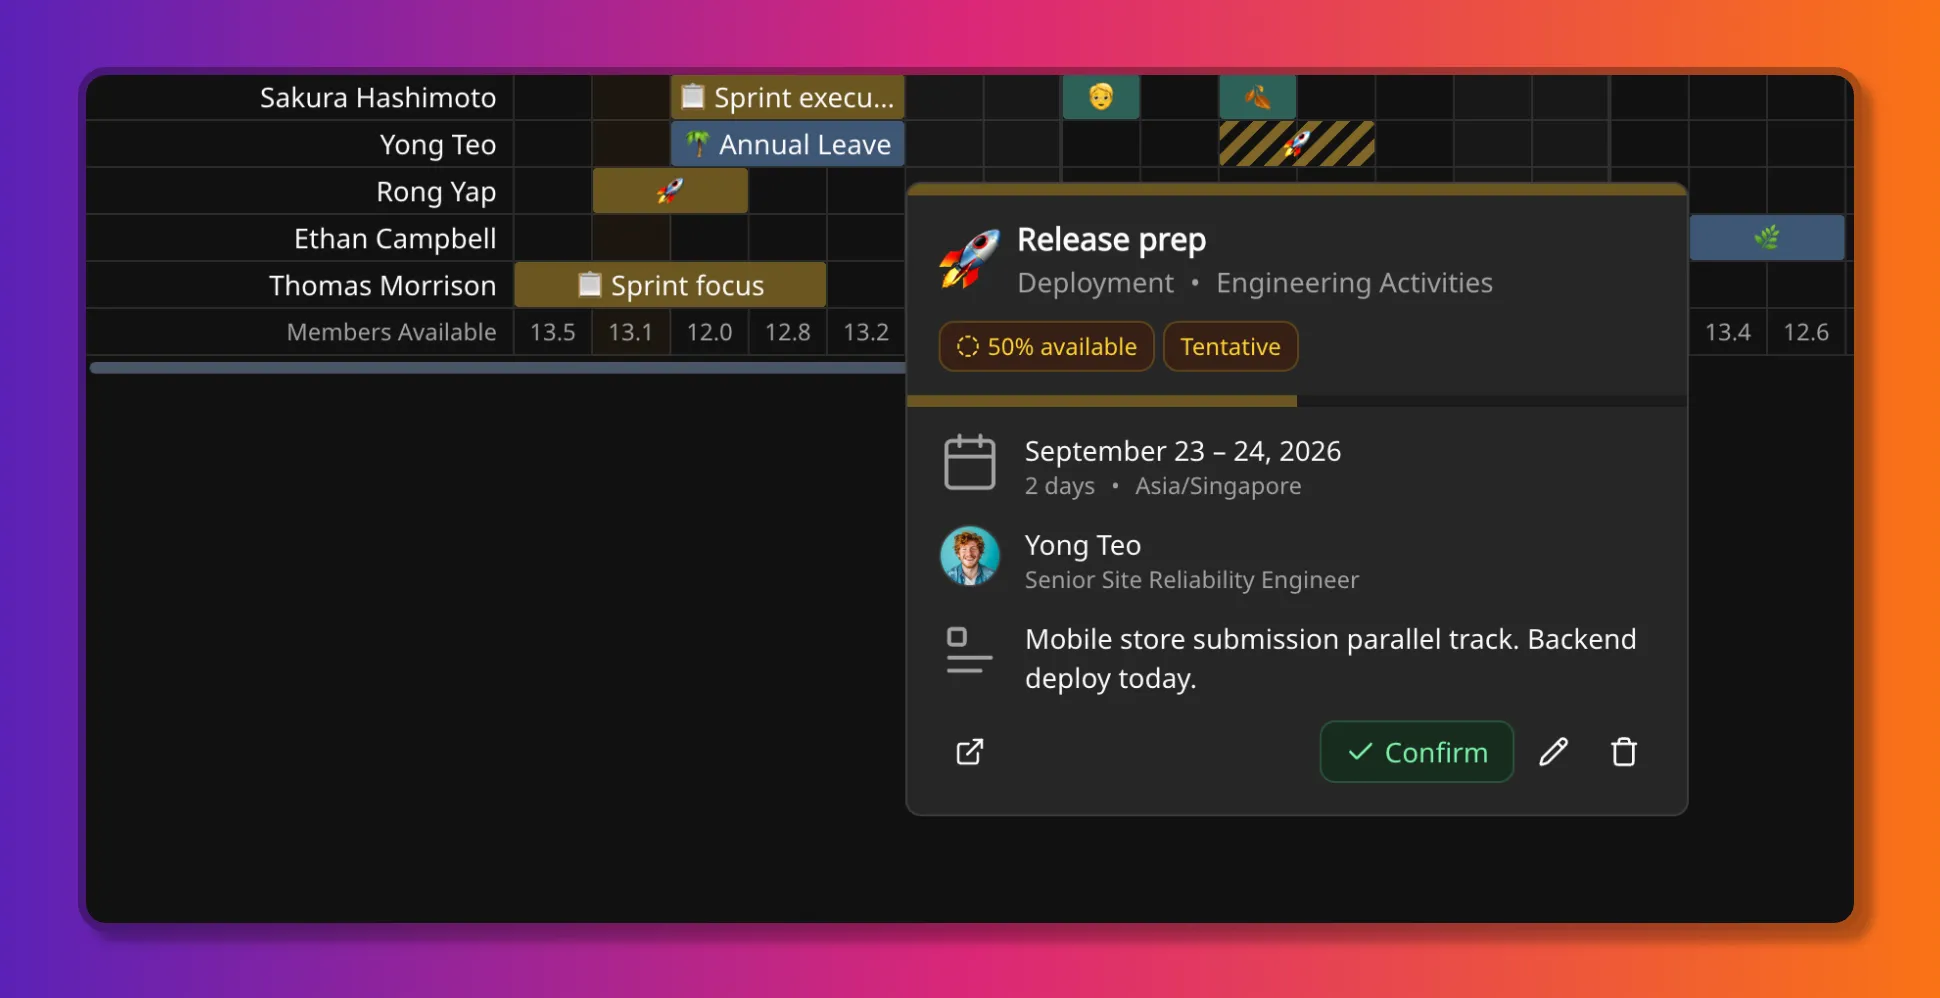Click Senior Site Reliability Engineer text
This screenshot has height=998, width=1940.
click(x=1191, y=580)
